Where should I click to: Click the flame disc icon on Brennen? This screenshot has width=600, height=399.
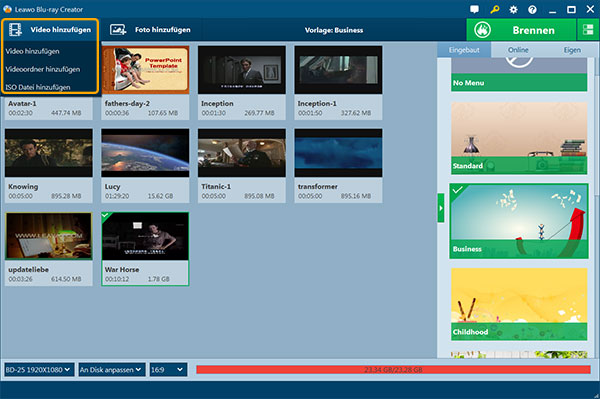pyautogui.click(x=482, y=30)
